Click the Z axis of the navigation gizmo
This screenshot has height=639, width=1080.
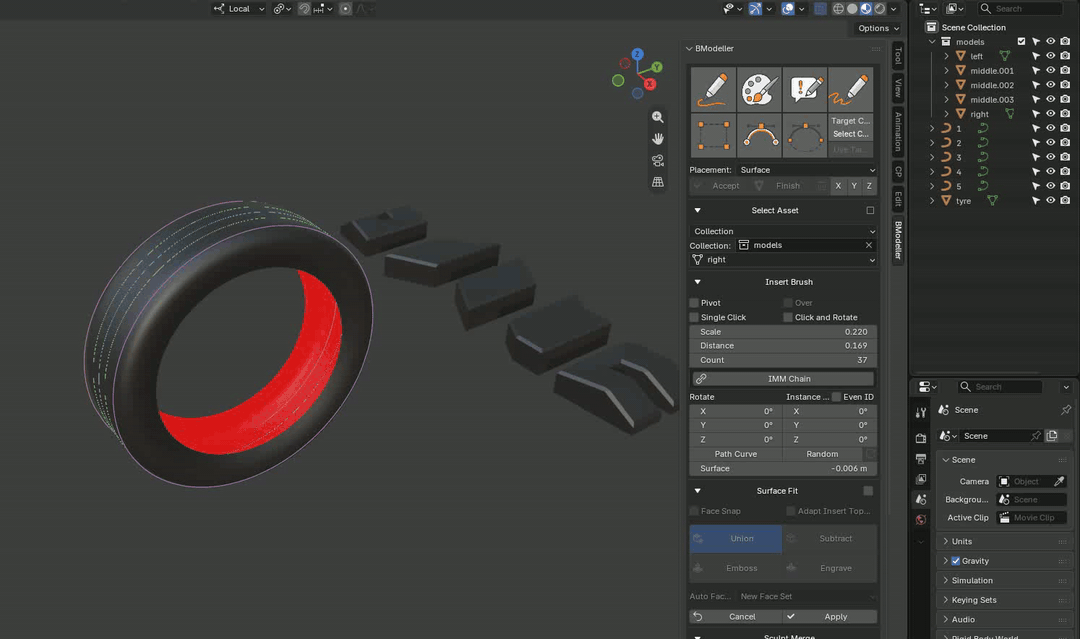(637, 54)
